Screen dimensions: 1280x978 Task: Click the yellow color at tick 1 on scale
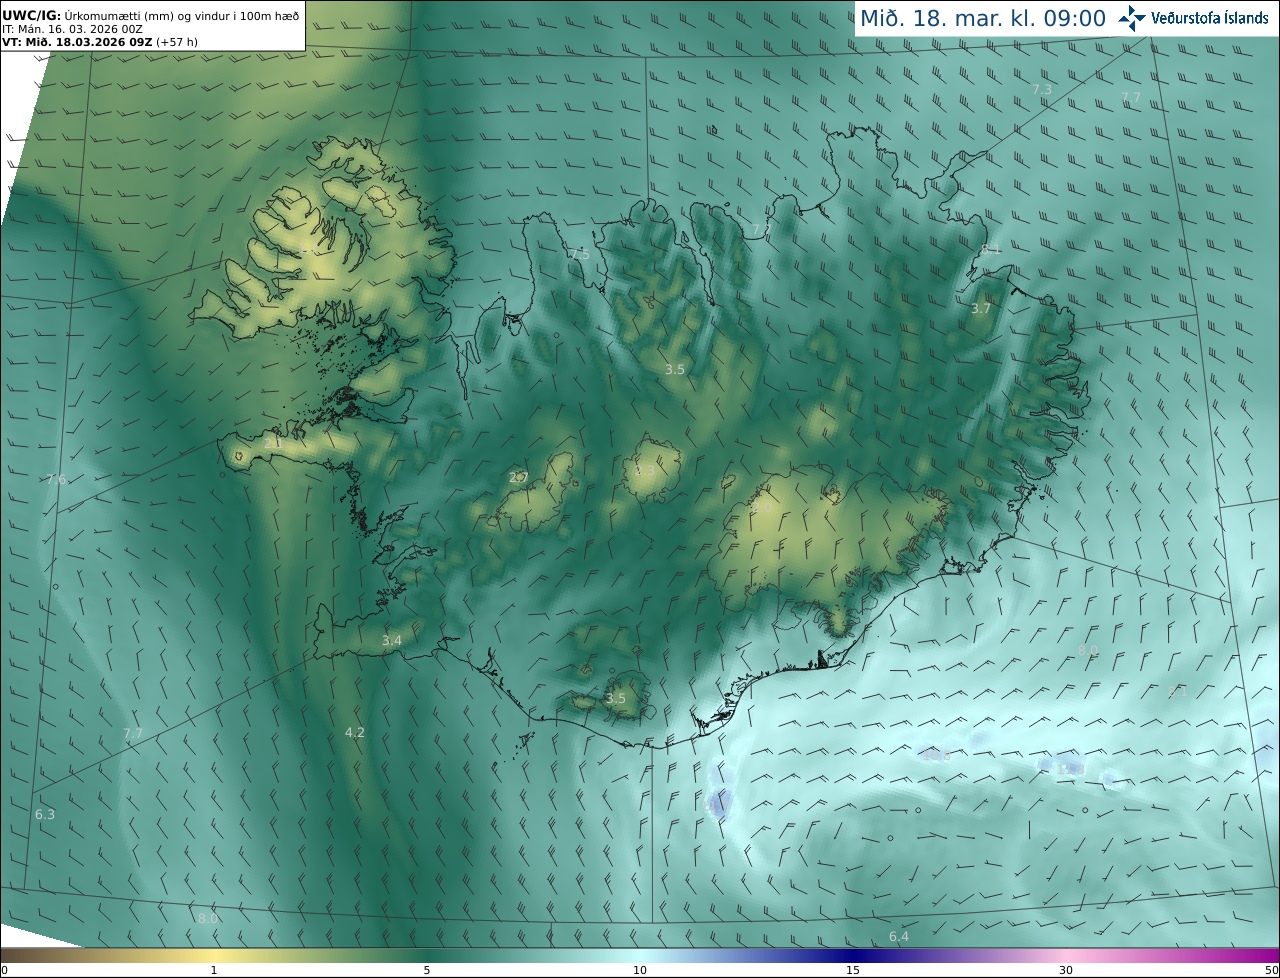coord(213,955)
